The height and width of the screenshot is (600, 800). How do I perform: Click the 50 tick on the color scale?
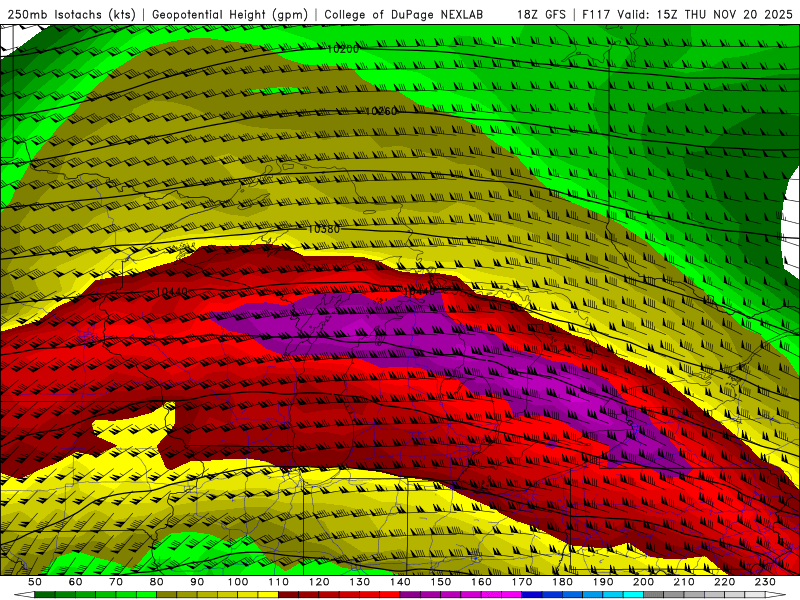(x=35, y=582)
